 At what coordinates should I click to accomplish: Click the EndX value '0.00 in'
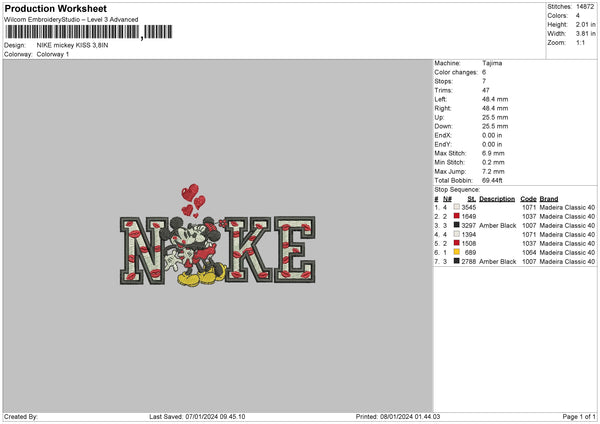[492, 135]
